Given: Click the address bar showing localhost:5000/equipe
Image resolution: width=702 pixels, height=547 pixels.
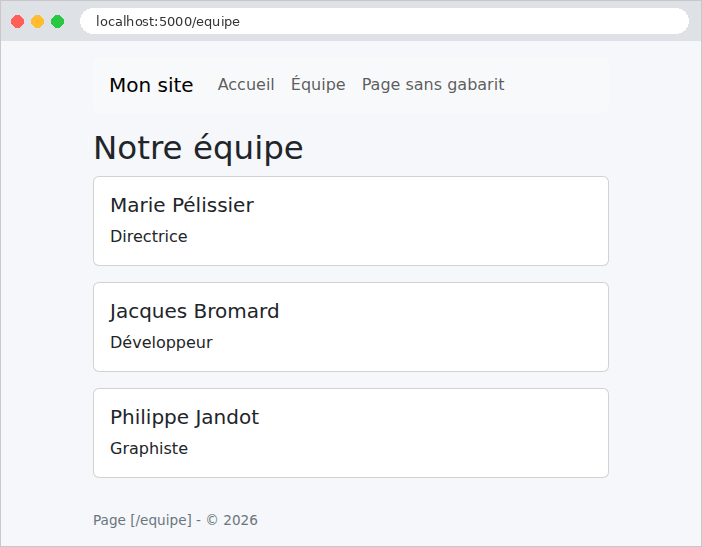Looking at the screenshot, I should click(x=384, y=21).
